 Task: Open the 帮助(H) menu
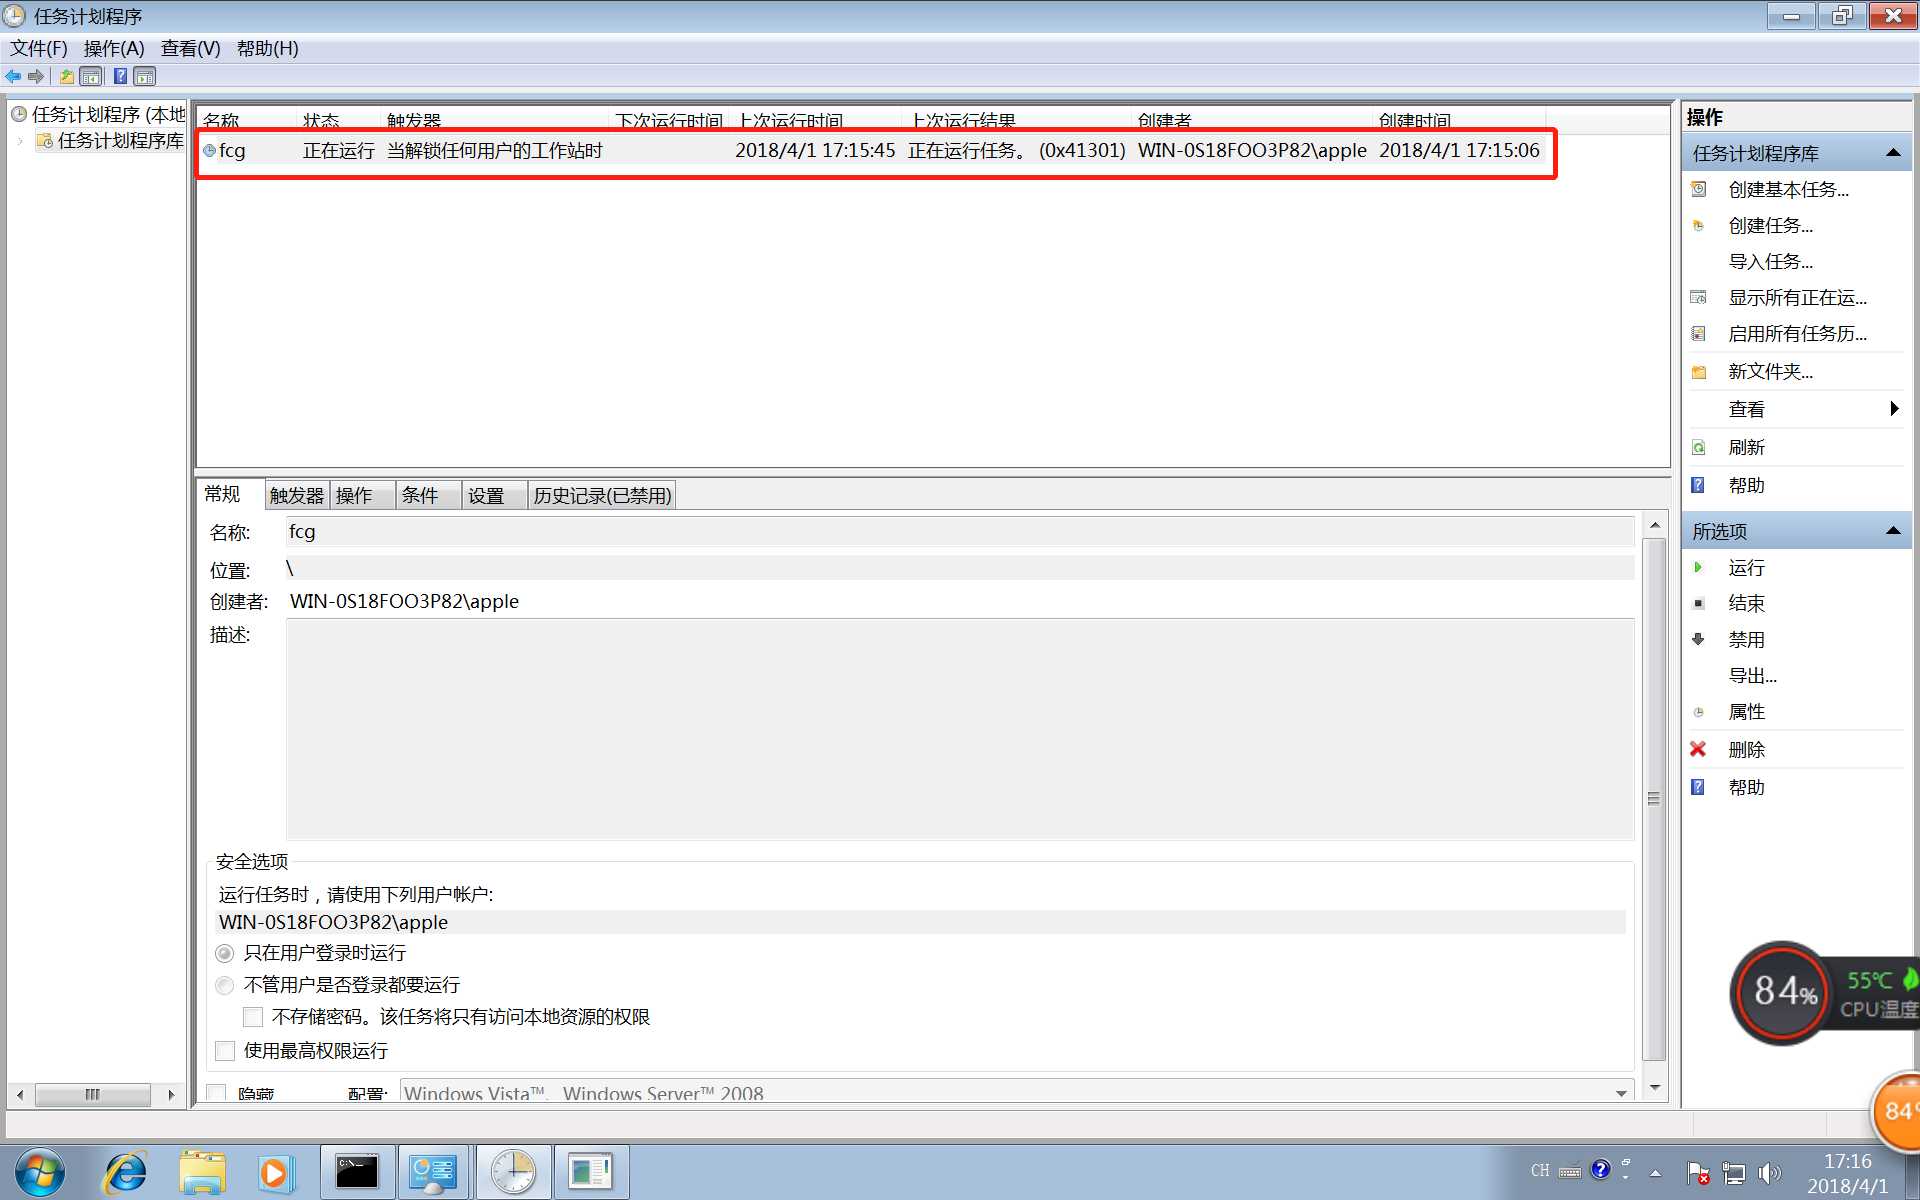pyautogui.click(x=268, y=48)
